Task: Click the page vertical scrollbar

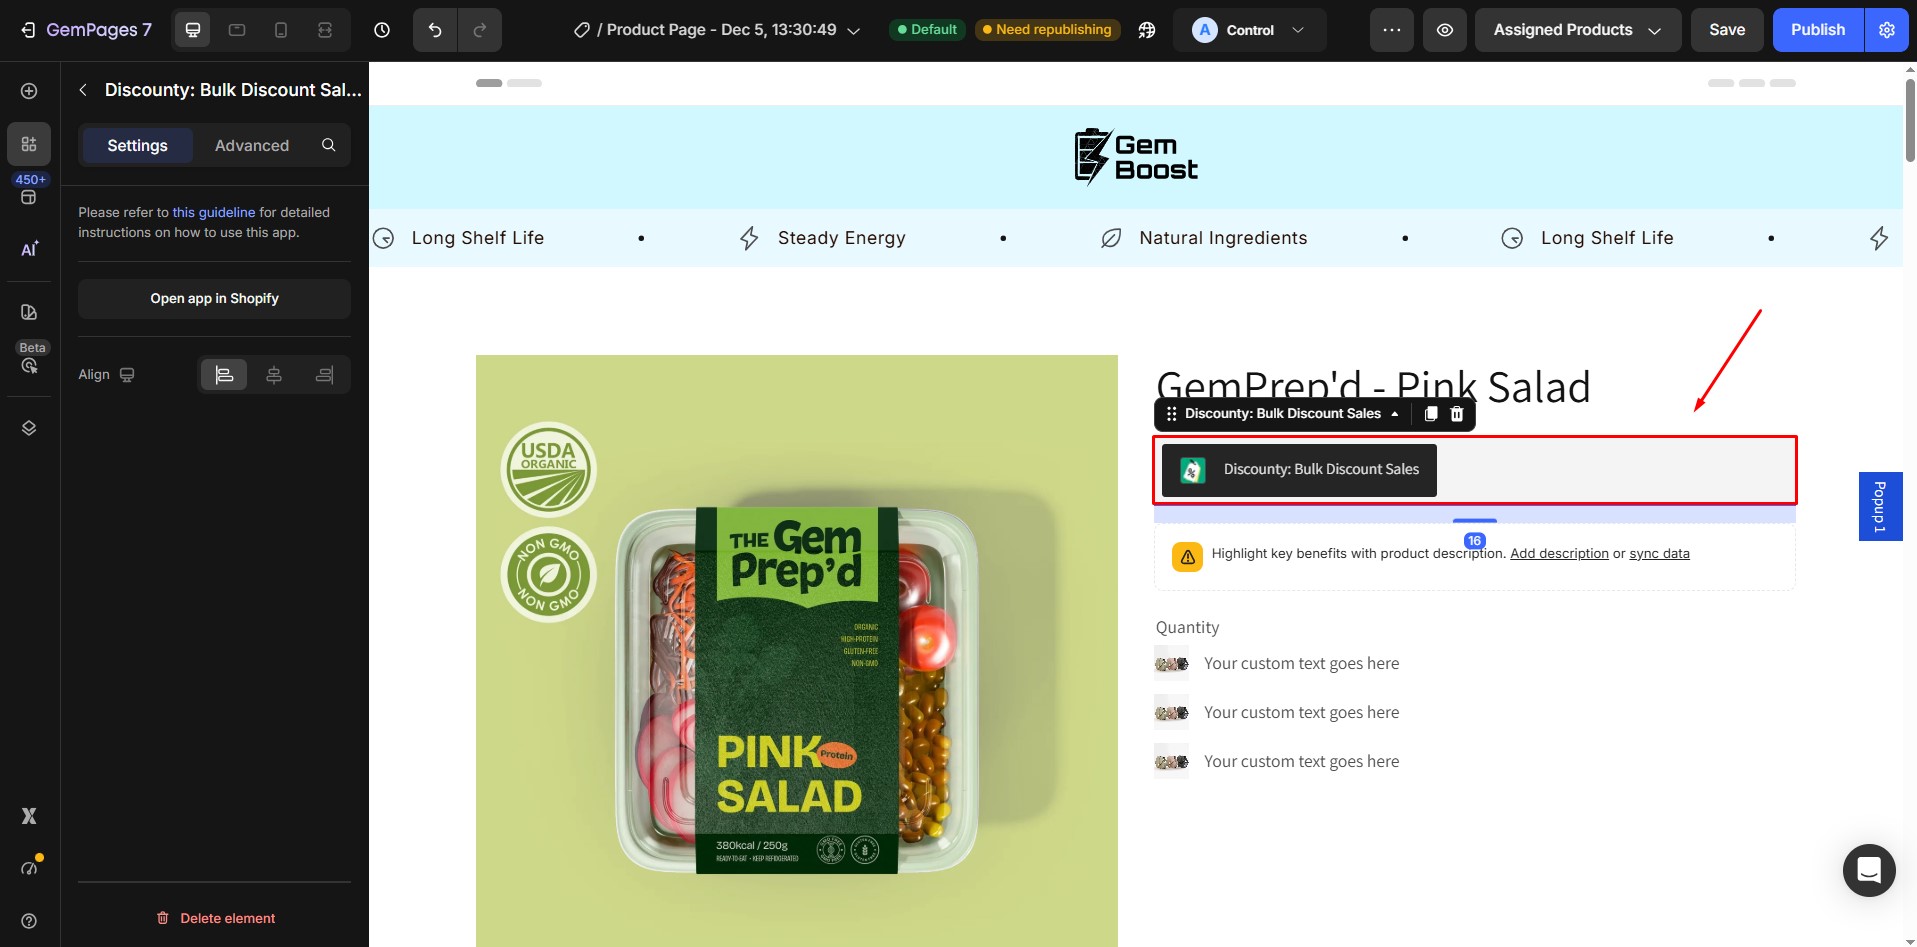Action: (x=1910, y=120)
